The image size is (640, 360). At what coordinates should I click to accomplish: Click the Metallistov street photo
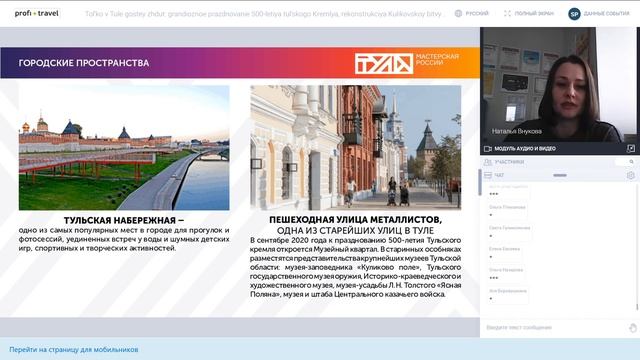pyautogui.click(x=356, y=148)
